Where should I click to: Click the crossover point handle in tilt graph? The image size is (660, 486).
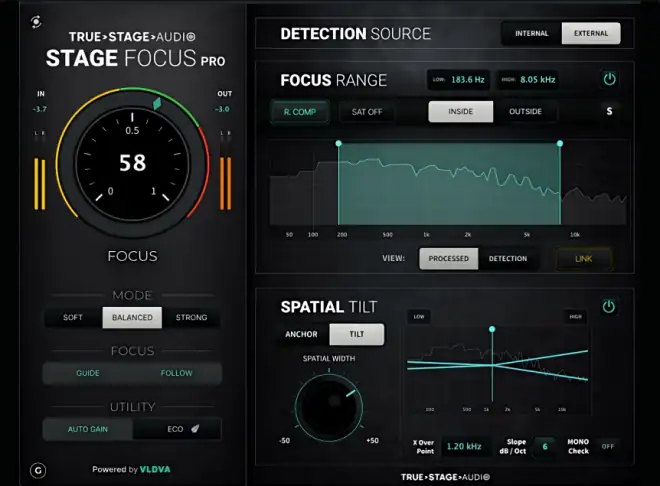pyautogui.click(x=492, y=329)
